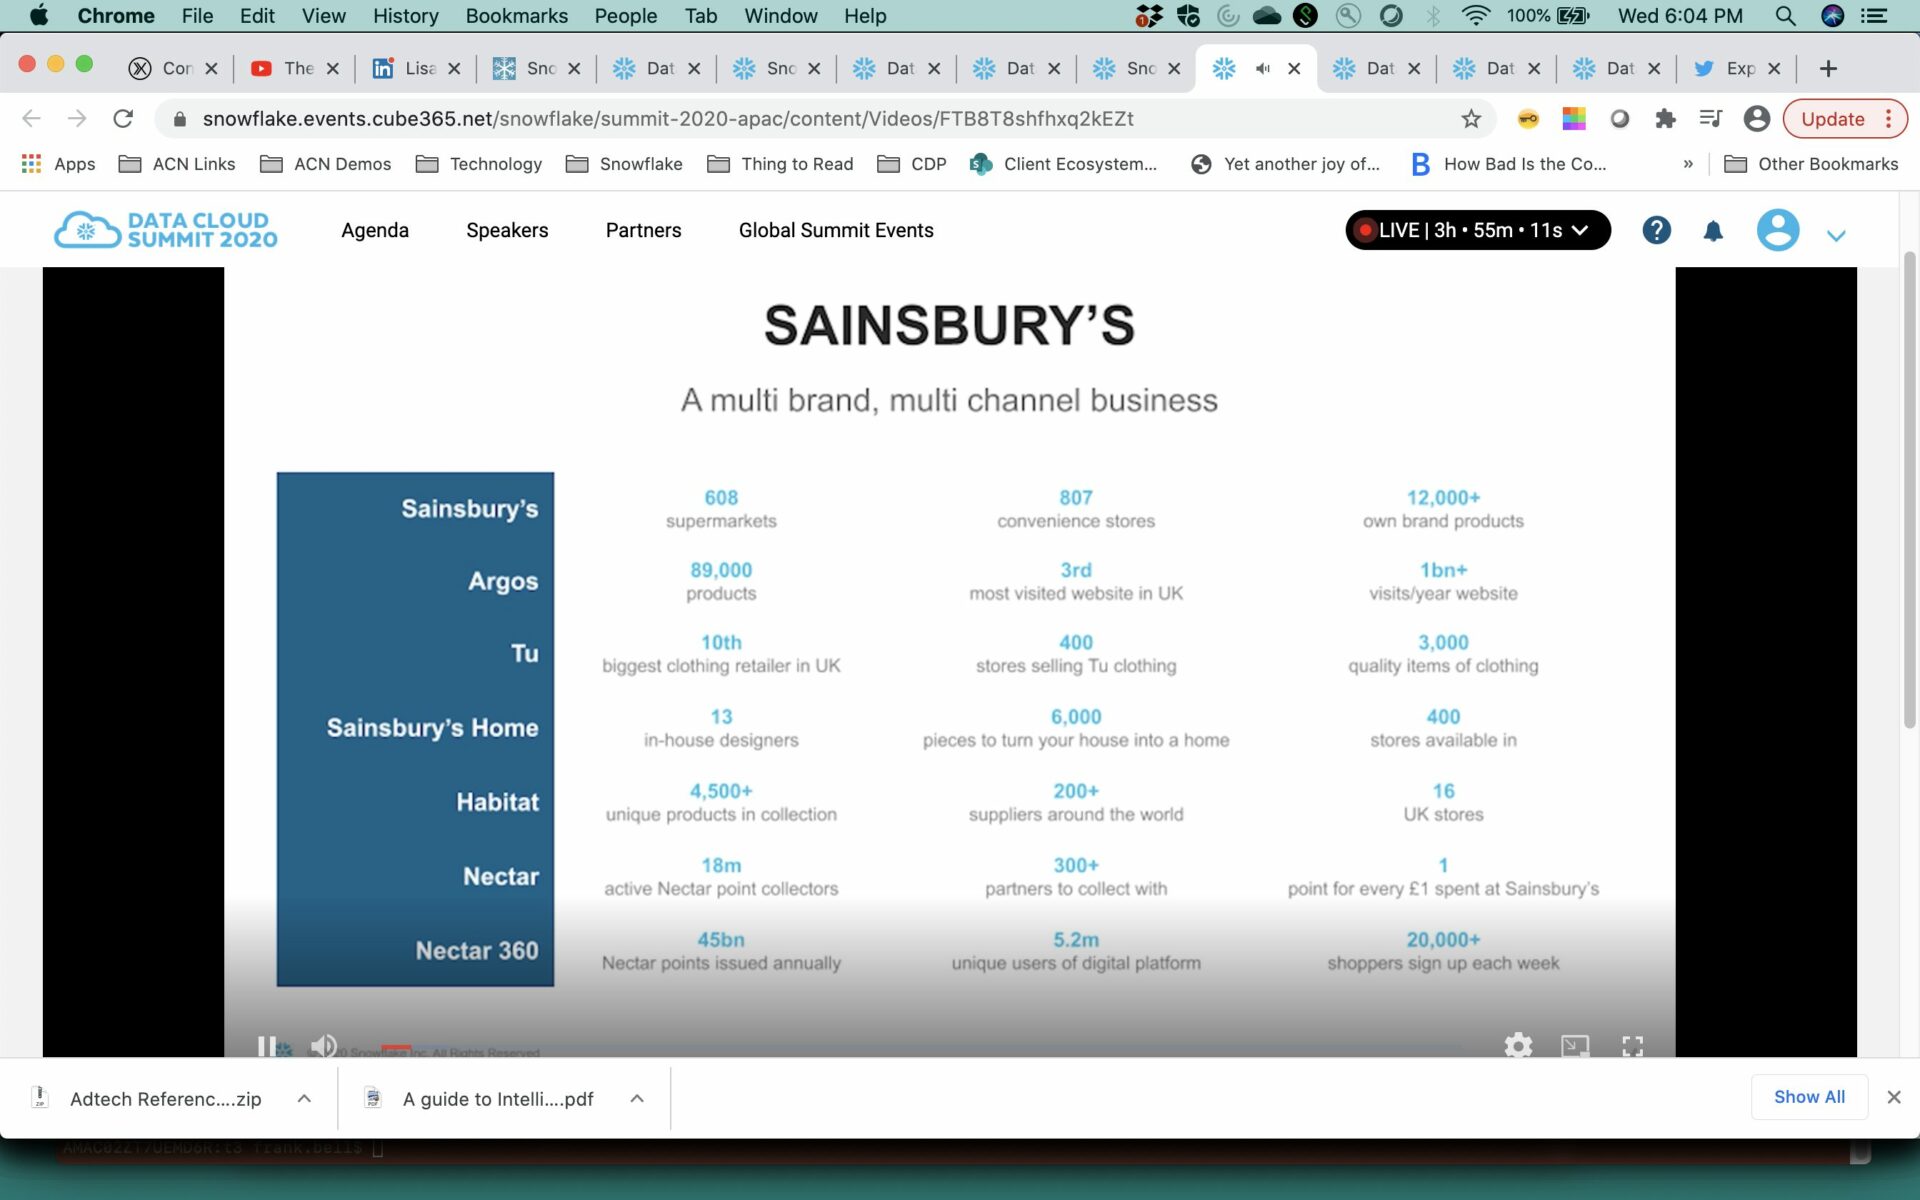This screenshot has width=1920, height=1200.
Task: Open Chrome profile account icon
Action: [x=1756, y=119]
